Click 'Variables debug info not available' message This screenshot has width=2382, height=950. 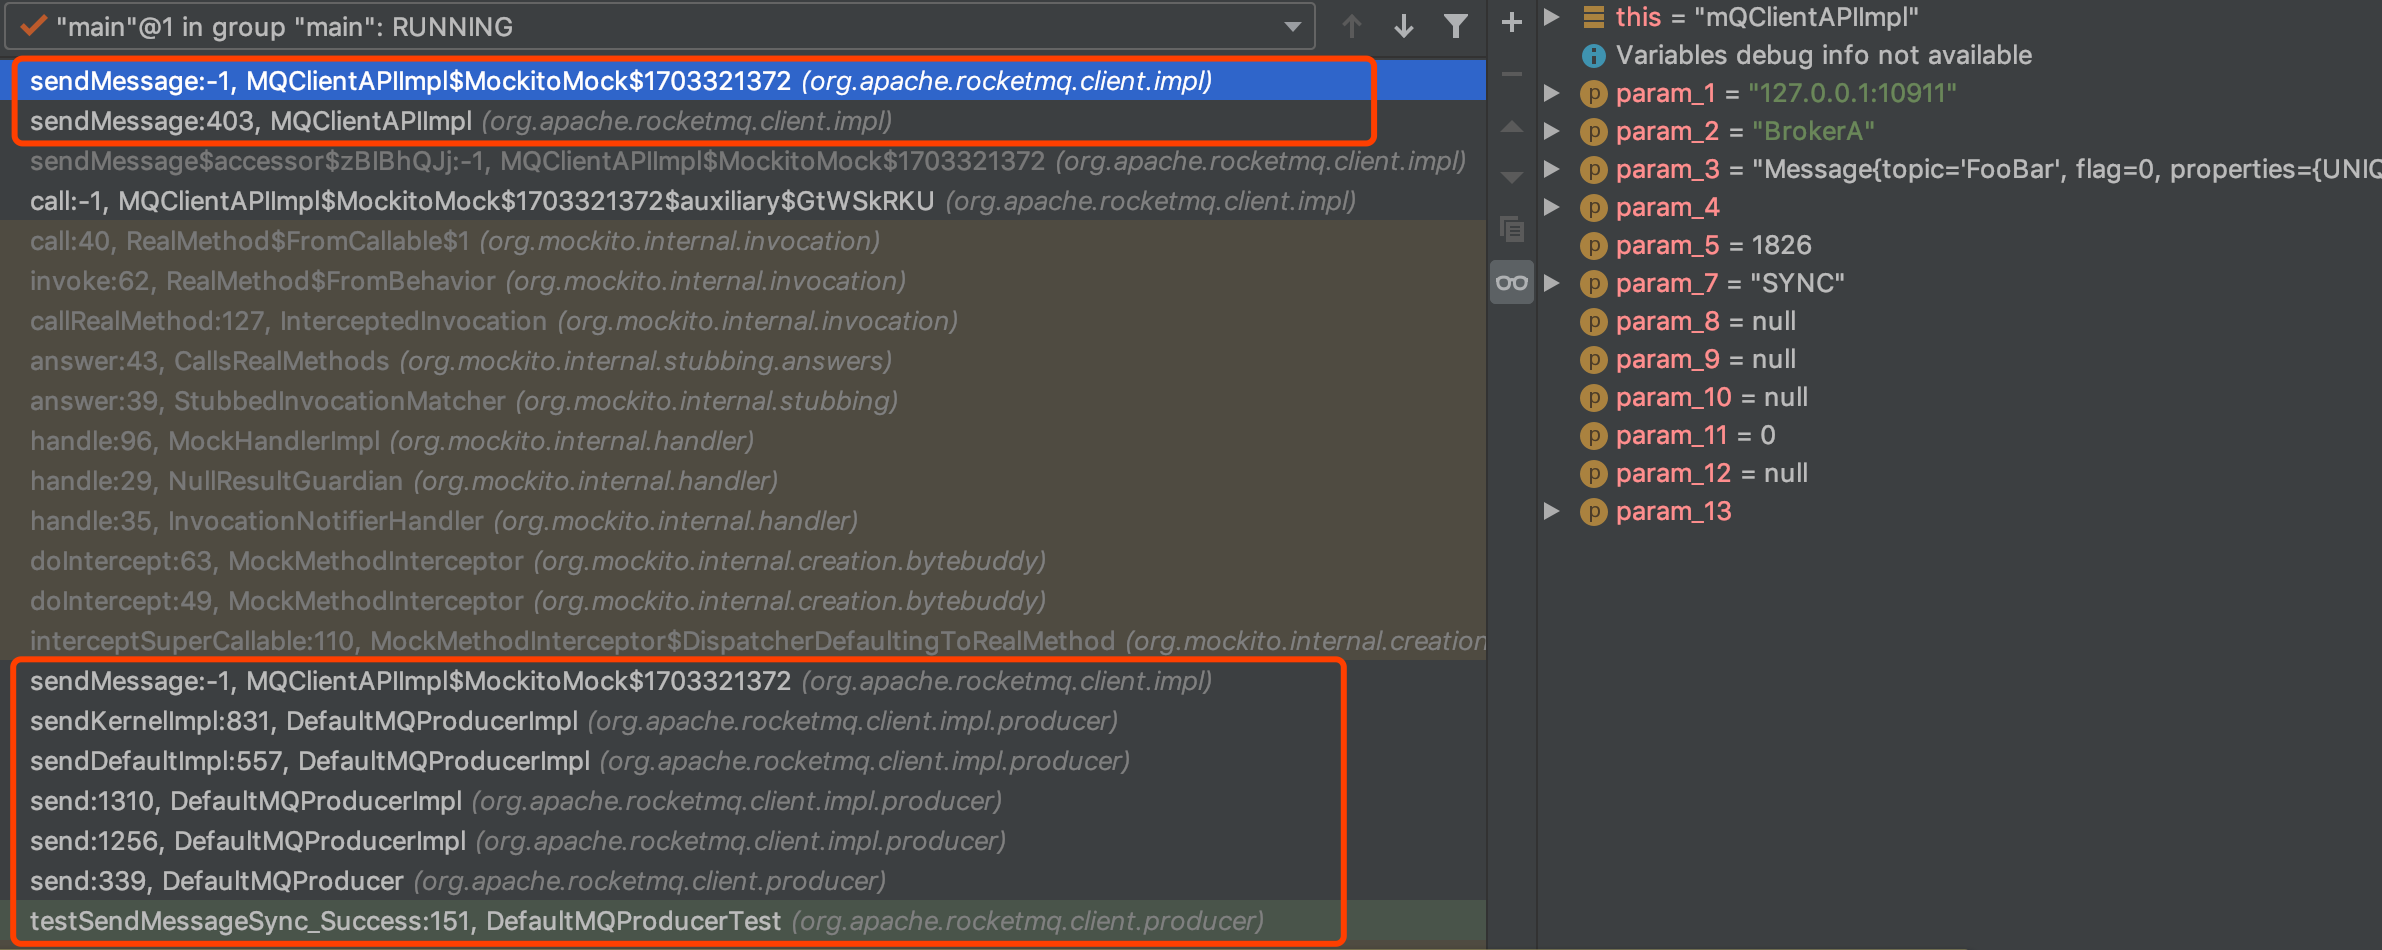click(1824, 55)
